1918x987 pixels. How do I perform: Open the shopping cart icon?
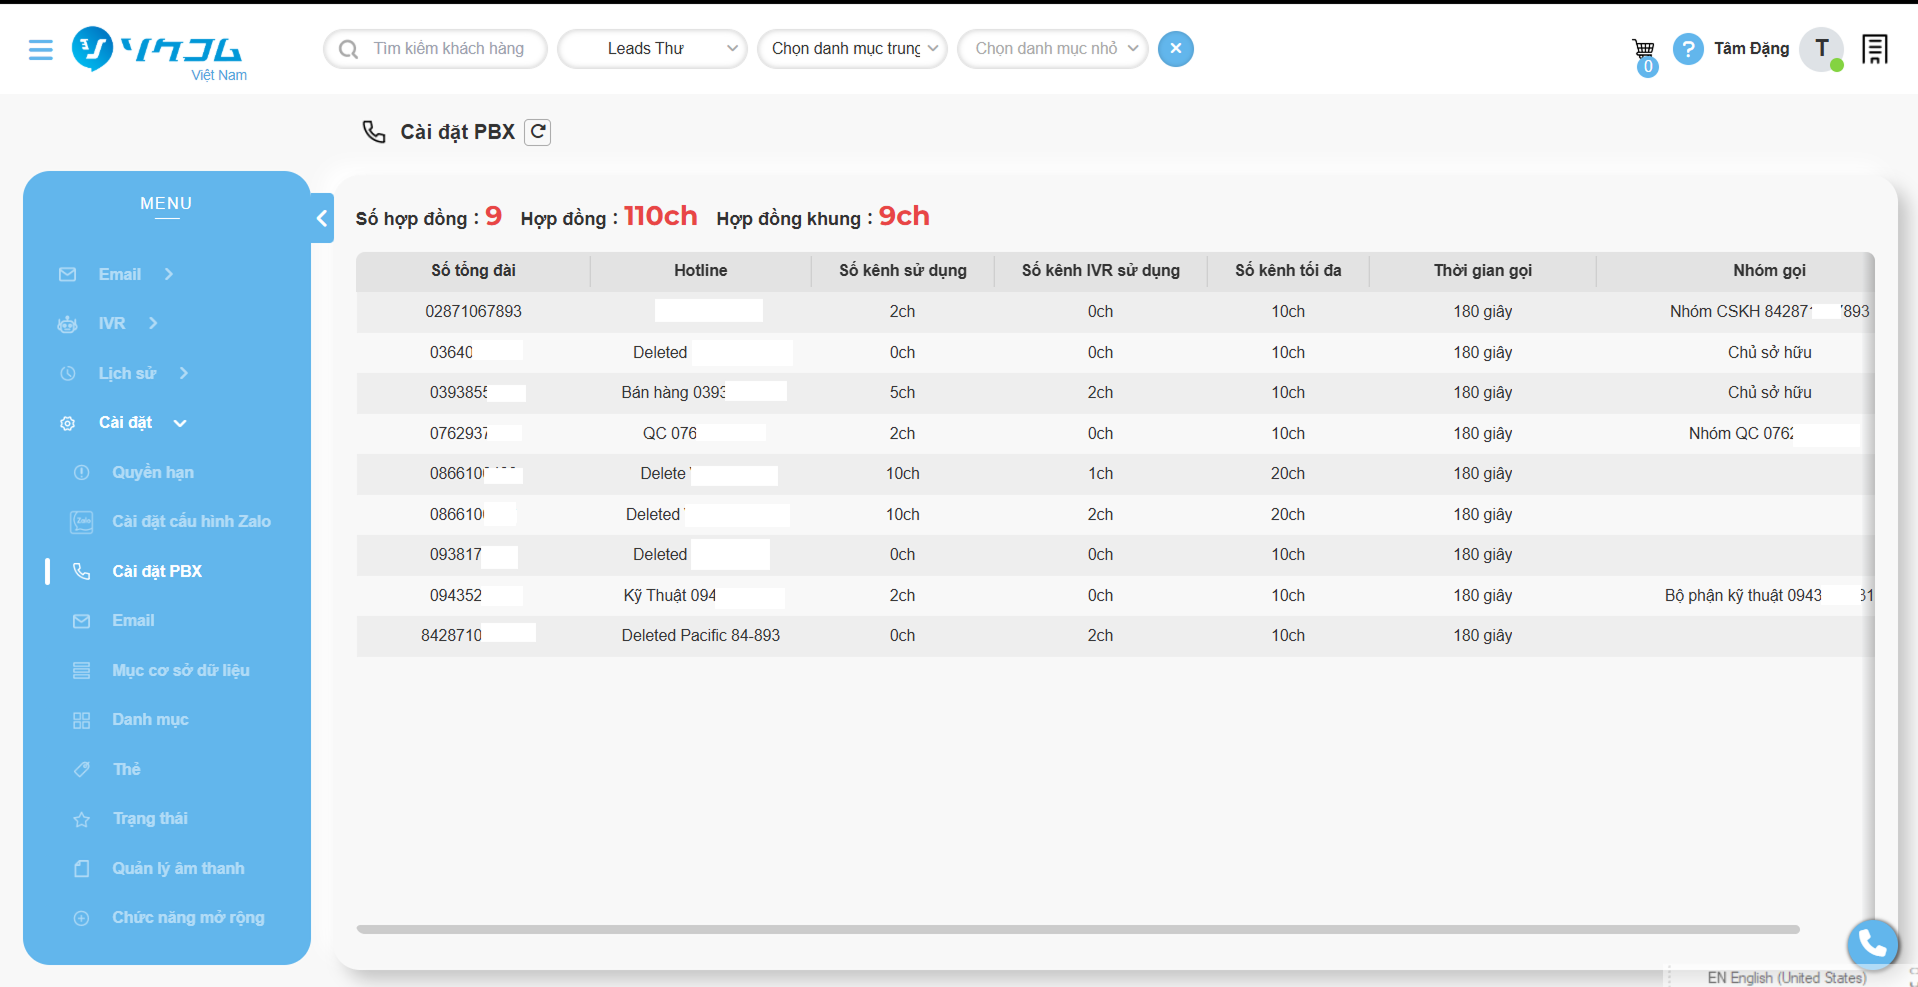[x=1643, y=49]
